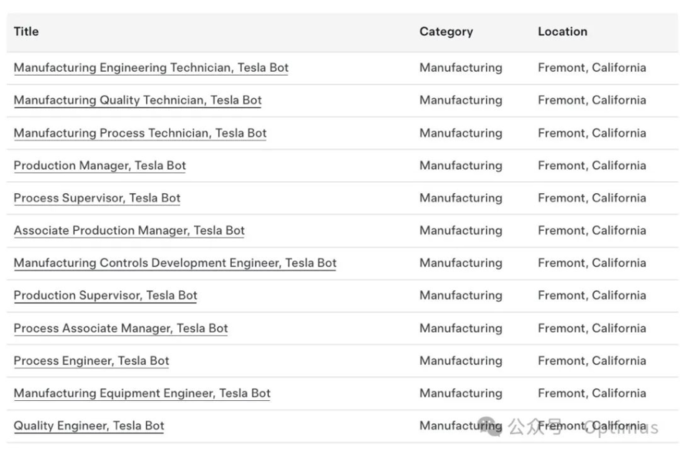Click the Location column header
This screenshot has width=680, height=454.
(x=562, y=32)
